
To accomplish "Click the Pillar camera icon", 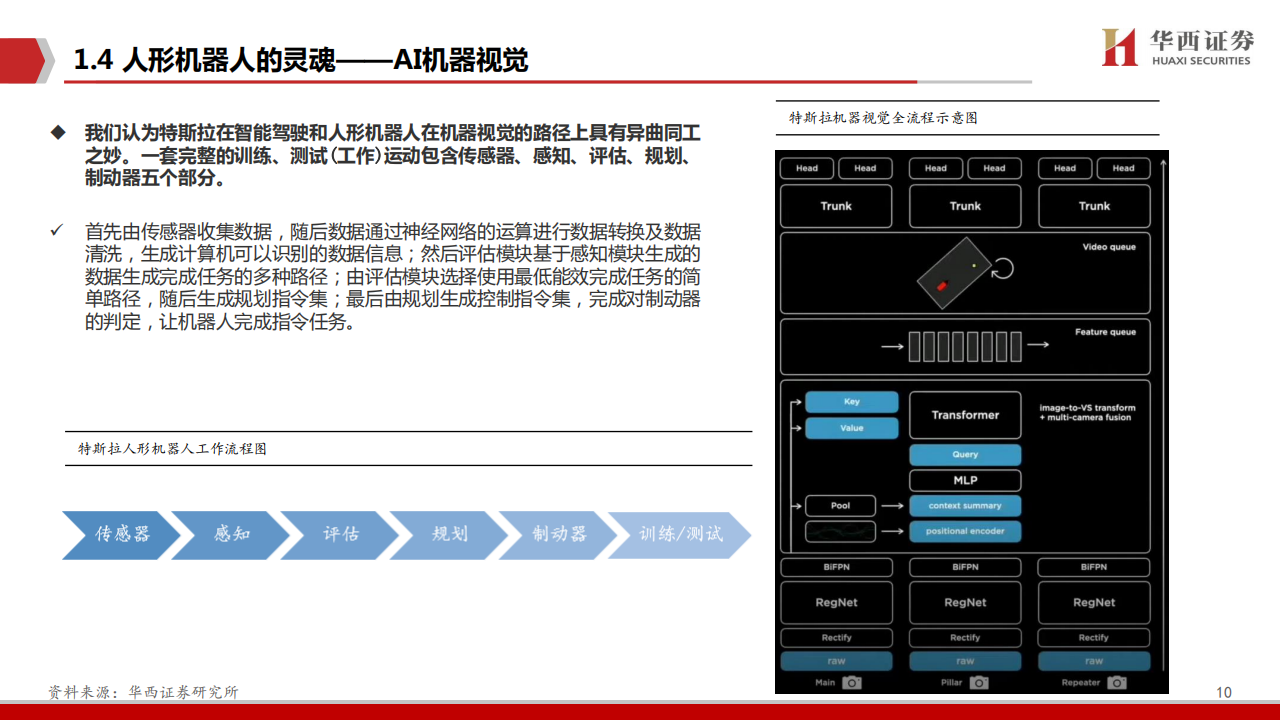I will (x=979, y=682).
